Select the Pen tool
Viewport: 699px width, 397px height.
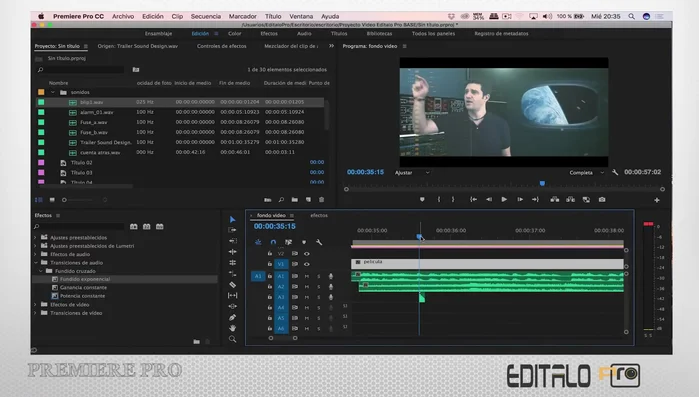(232, 317)
